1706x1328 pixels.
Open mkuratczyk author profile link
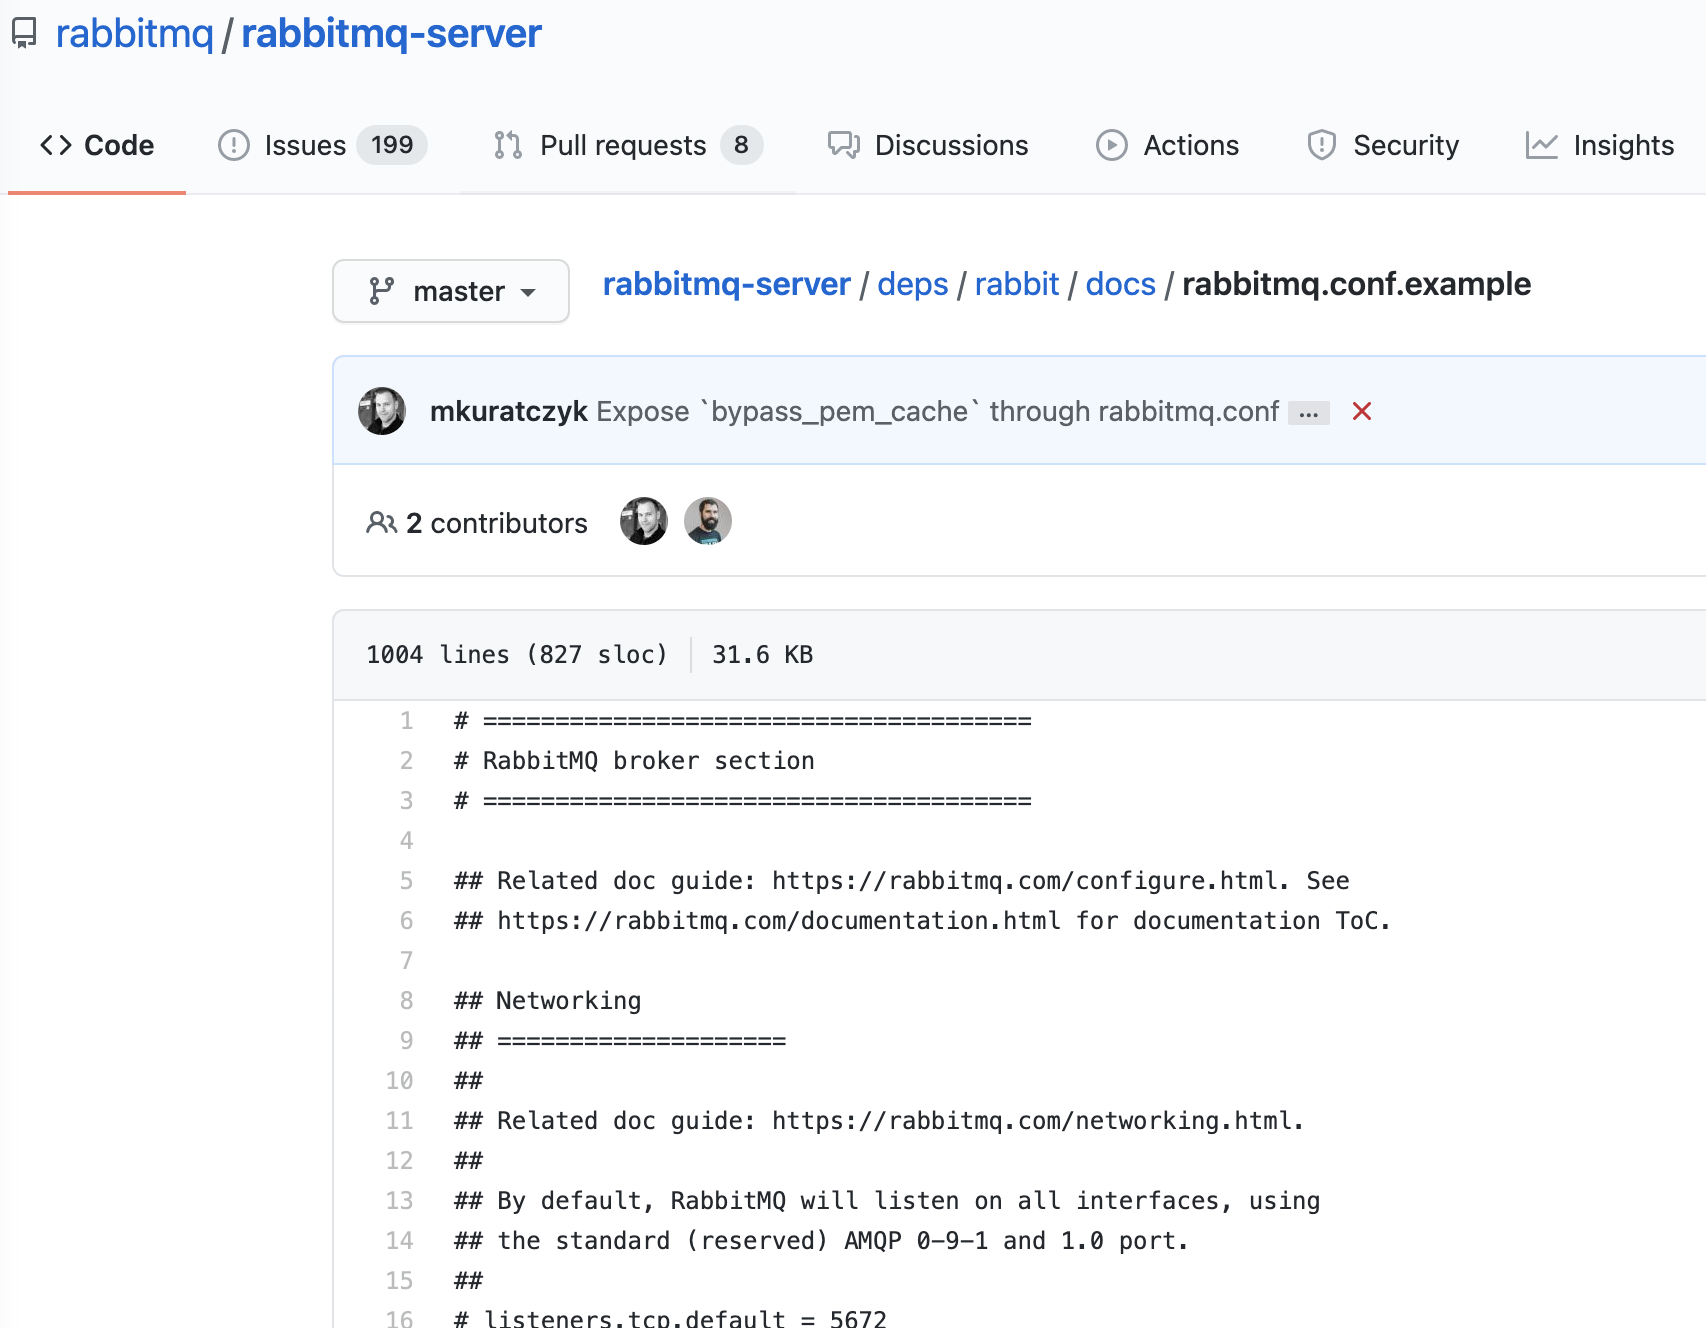(x=508, y=411)
